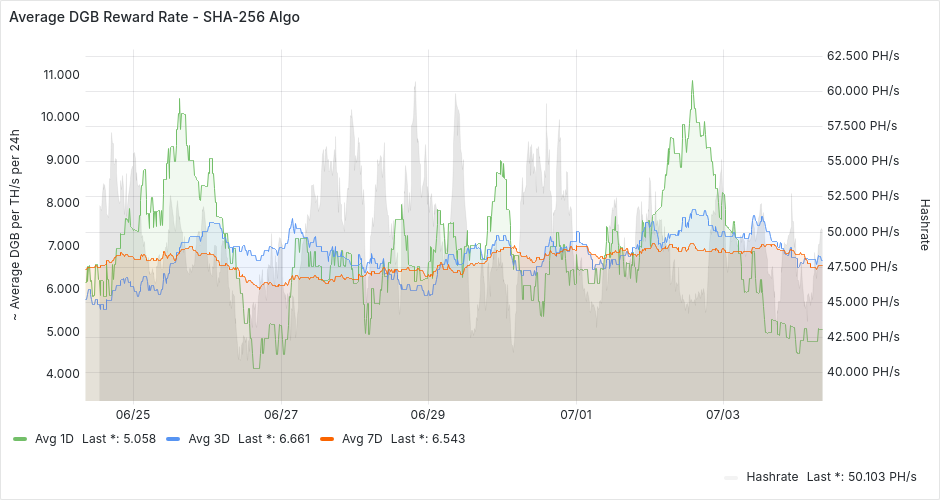
Task: Click the 57.500 PH/s right axis label
Action: [862, 125]
